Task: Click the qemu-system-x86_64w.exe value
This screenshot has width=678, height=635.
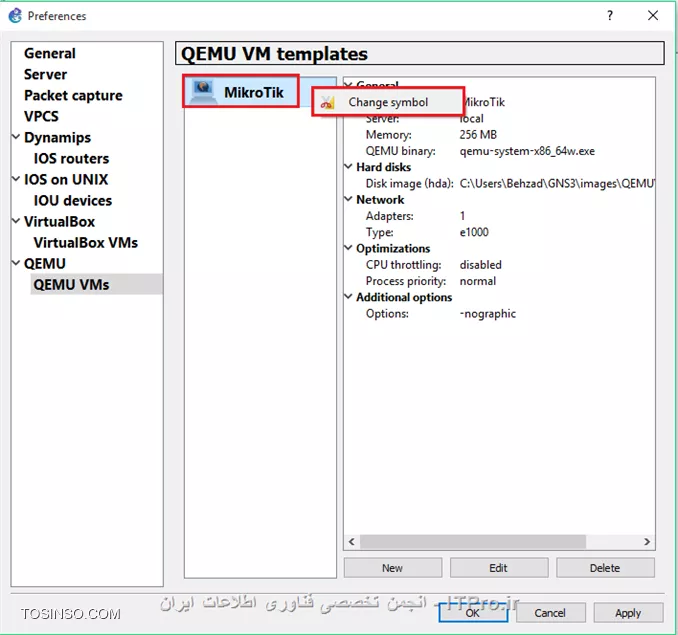Action: 527,151
